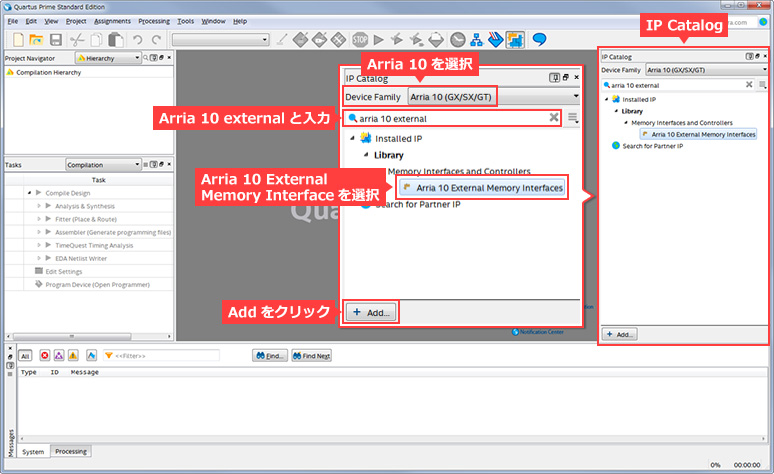Open Device Family dropdown in right IP Catalog
774x474 pixels.
pyautogui.click(x=706, y=70)
